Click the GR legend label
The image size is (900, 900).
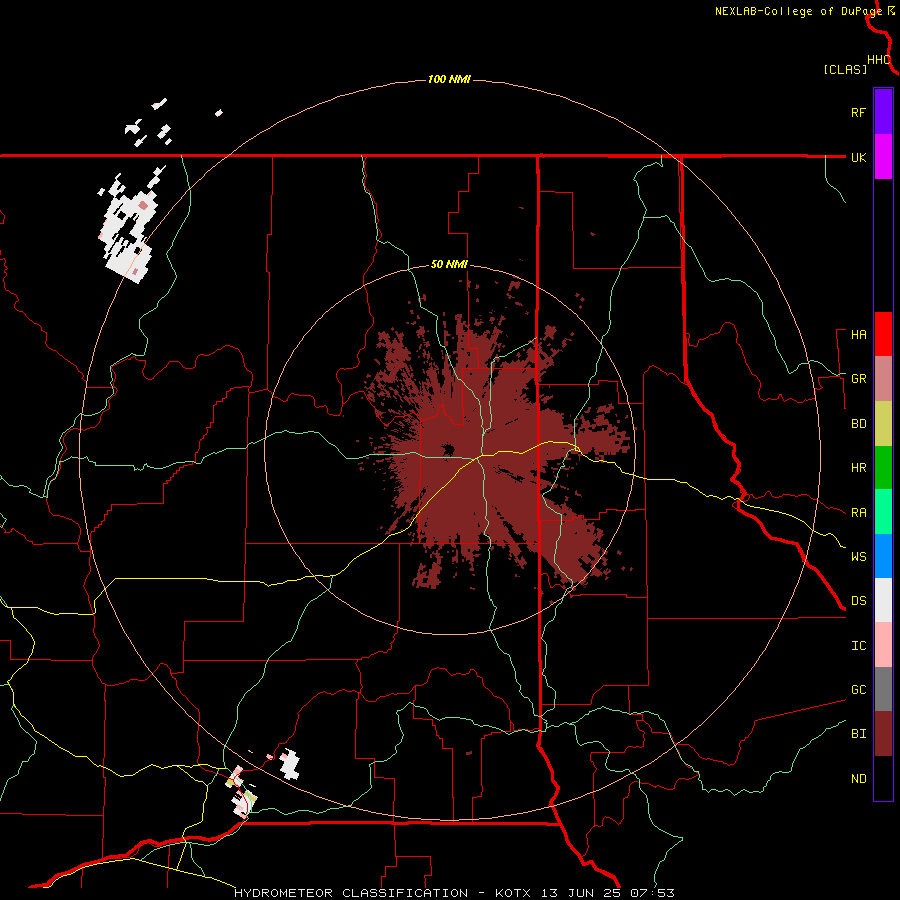[x=858, y=379]
